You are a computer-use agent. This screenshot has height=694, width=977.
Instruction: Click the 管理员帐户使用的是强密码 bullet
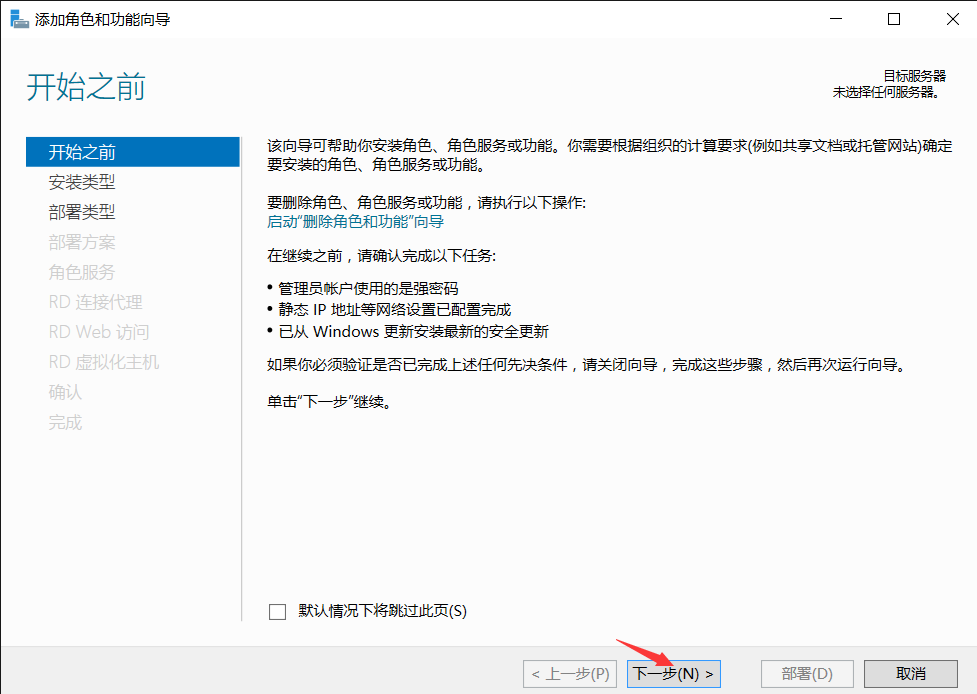click(x=368, y=288)
